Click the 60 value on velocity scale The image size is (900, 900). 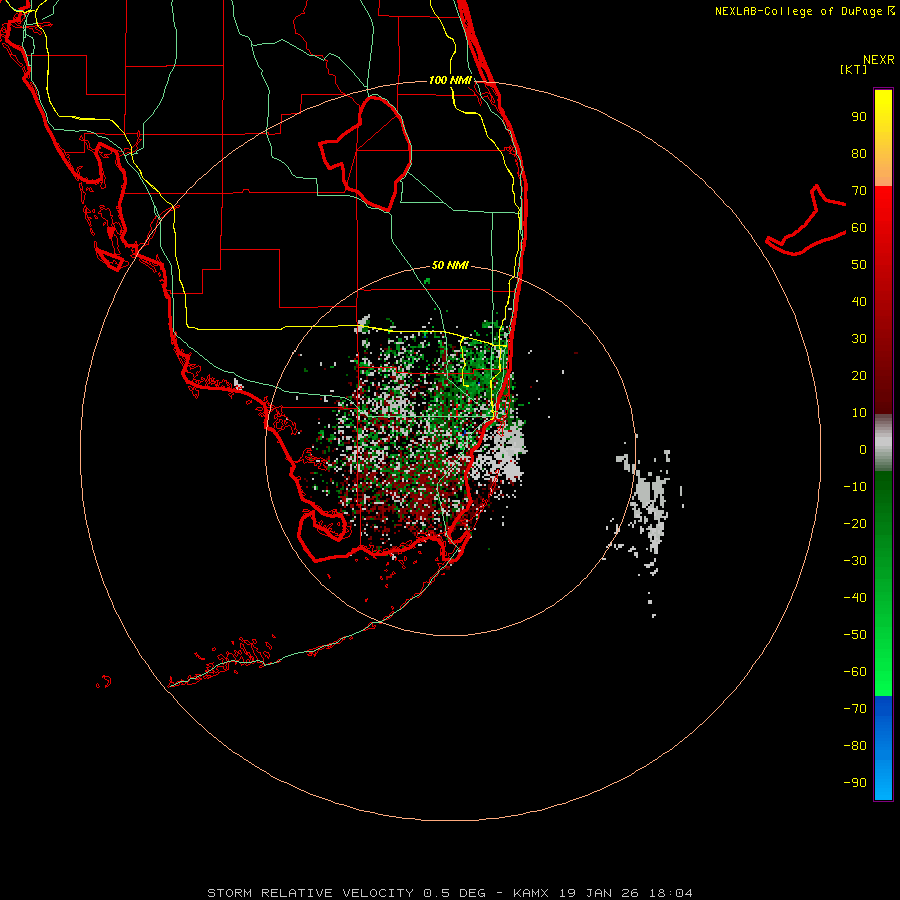(859, 228)
